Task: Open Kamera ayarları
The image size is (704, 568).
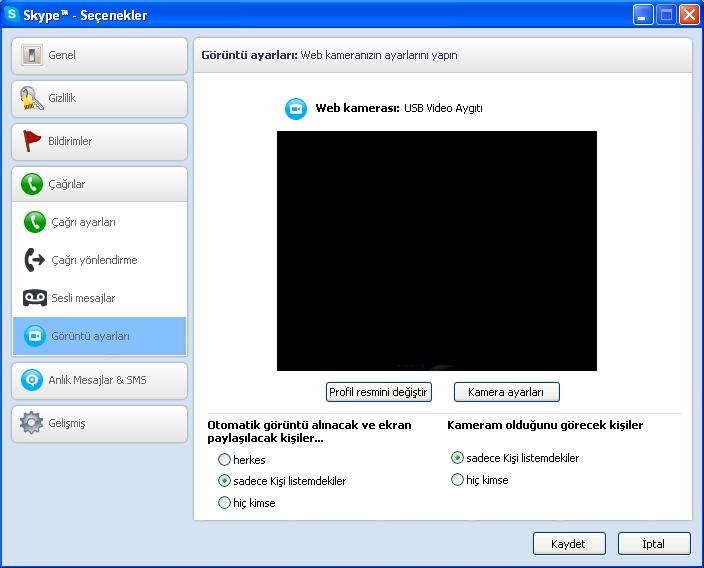Action: click(x=506, y=392)
